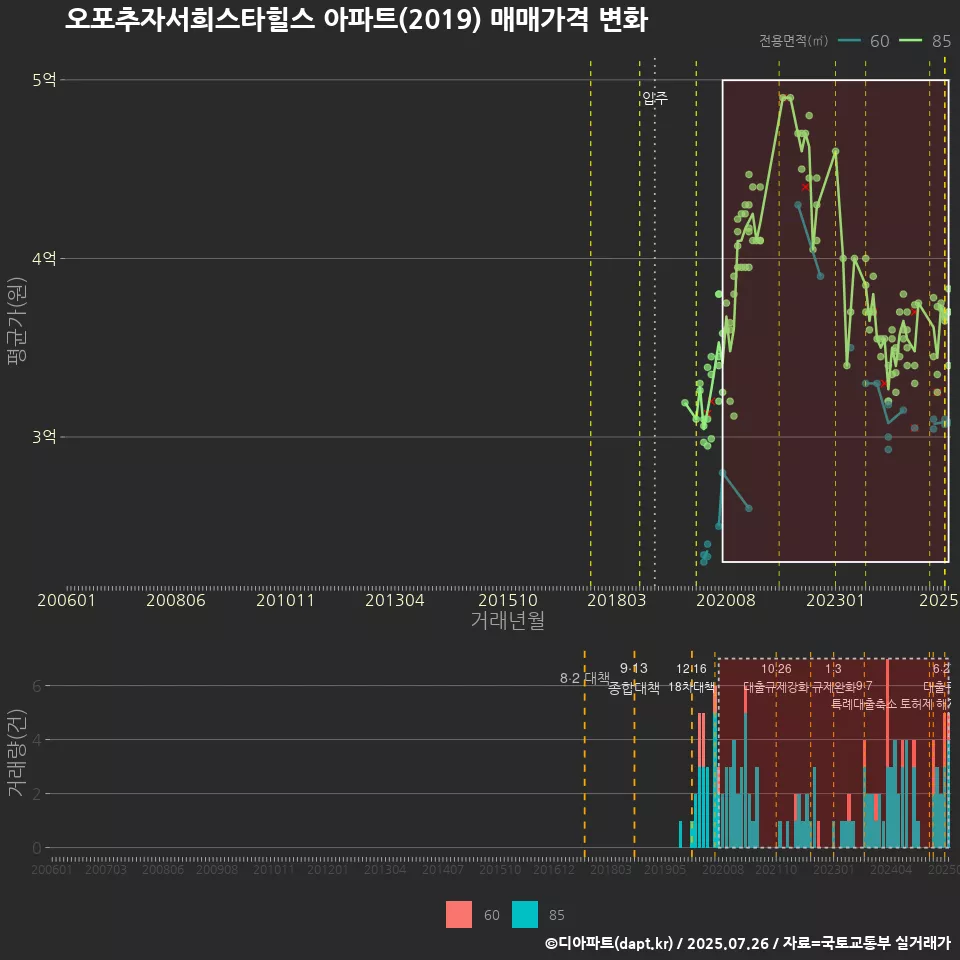Click the teal 85 swatch in bottom legend
The width and height of the screenshot is (960, 960).
[x=525, y=915]
